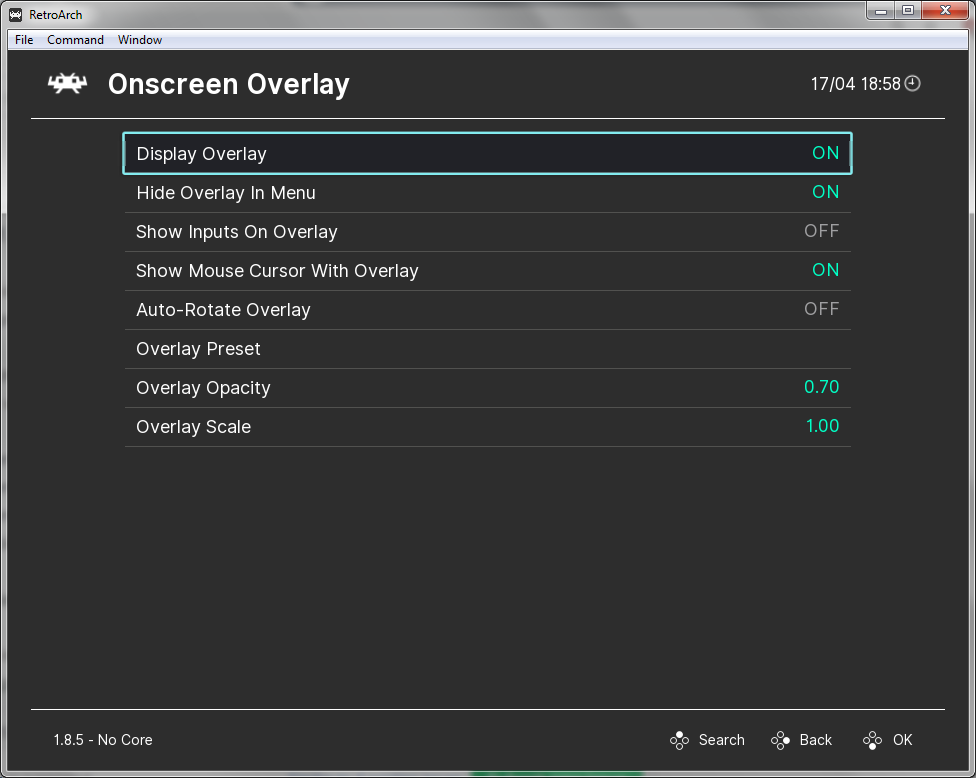976x778 pixels.
Task: Open the Window menu
Action: click(140, 39)
